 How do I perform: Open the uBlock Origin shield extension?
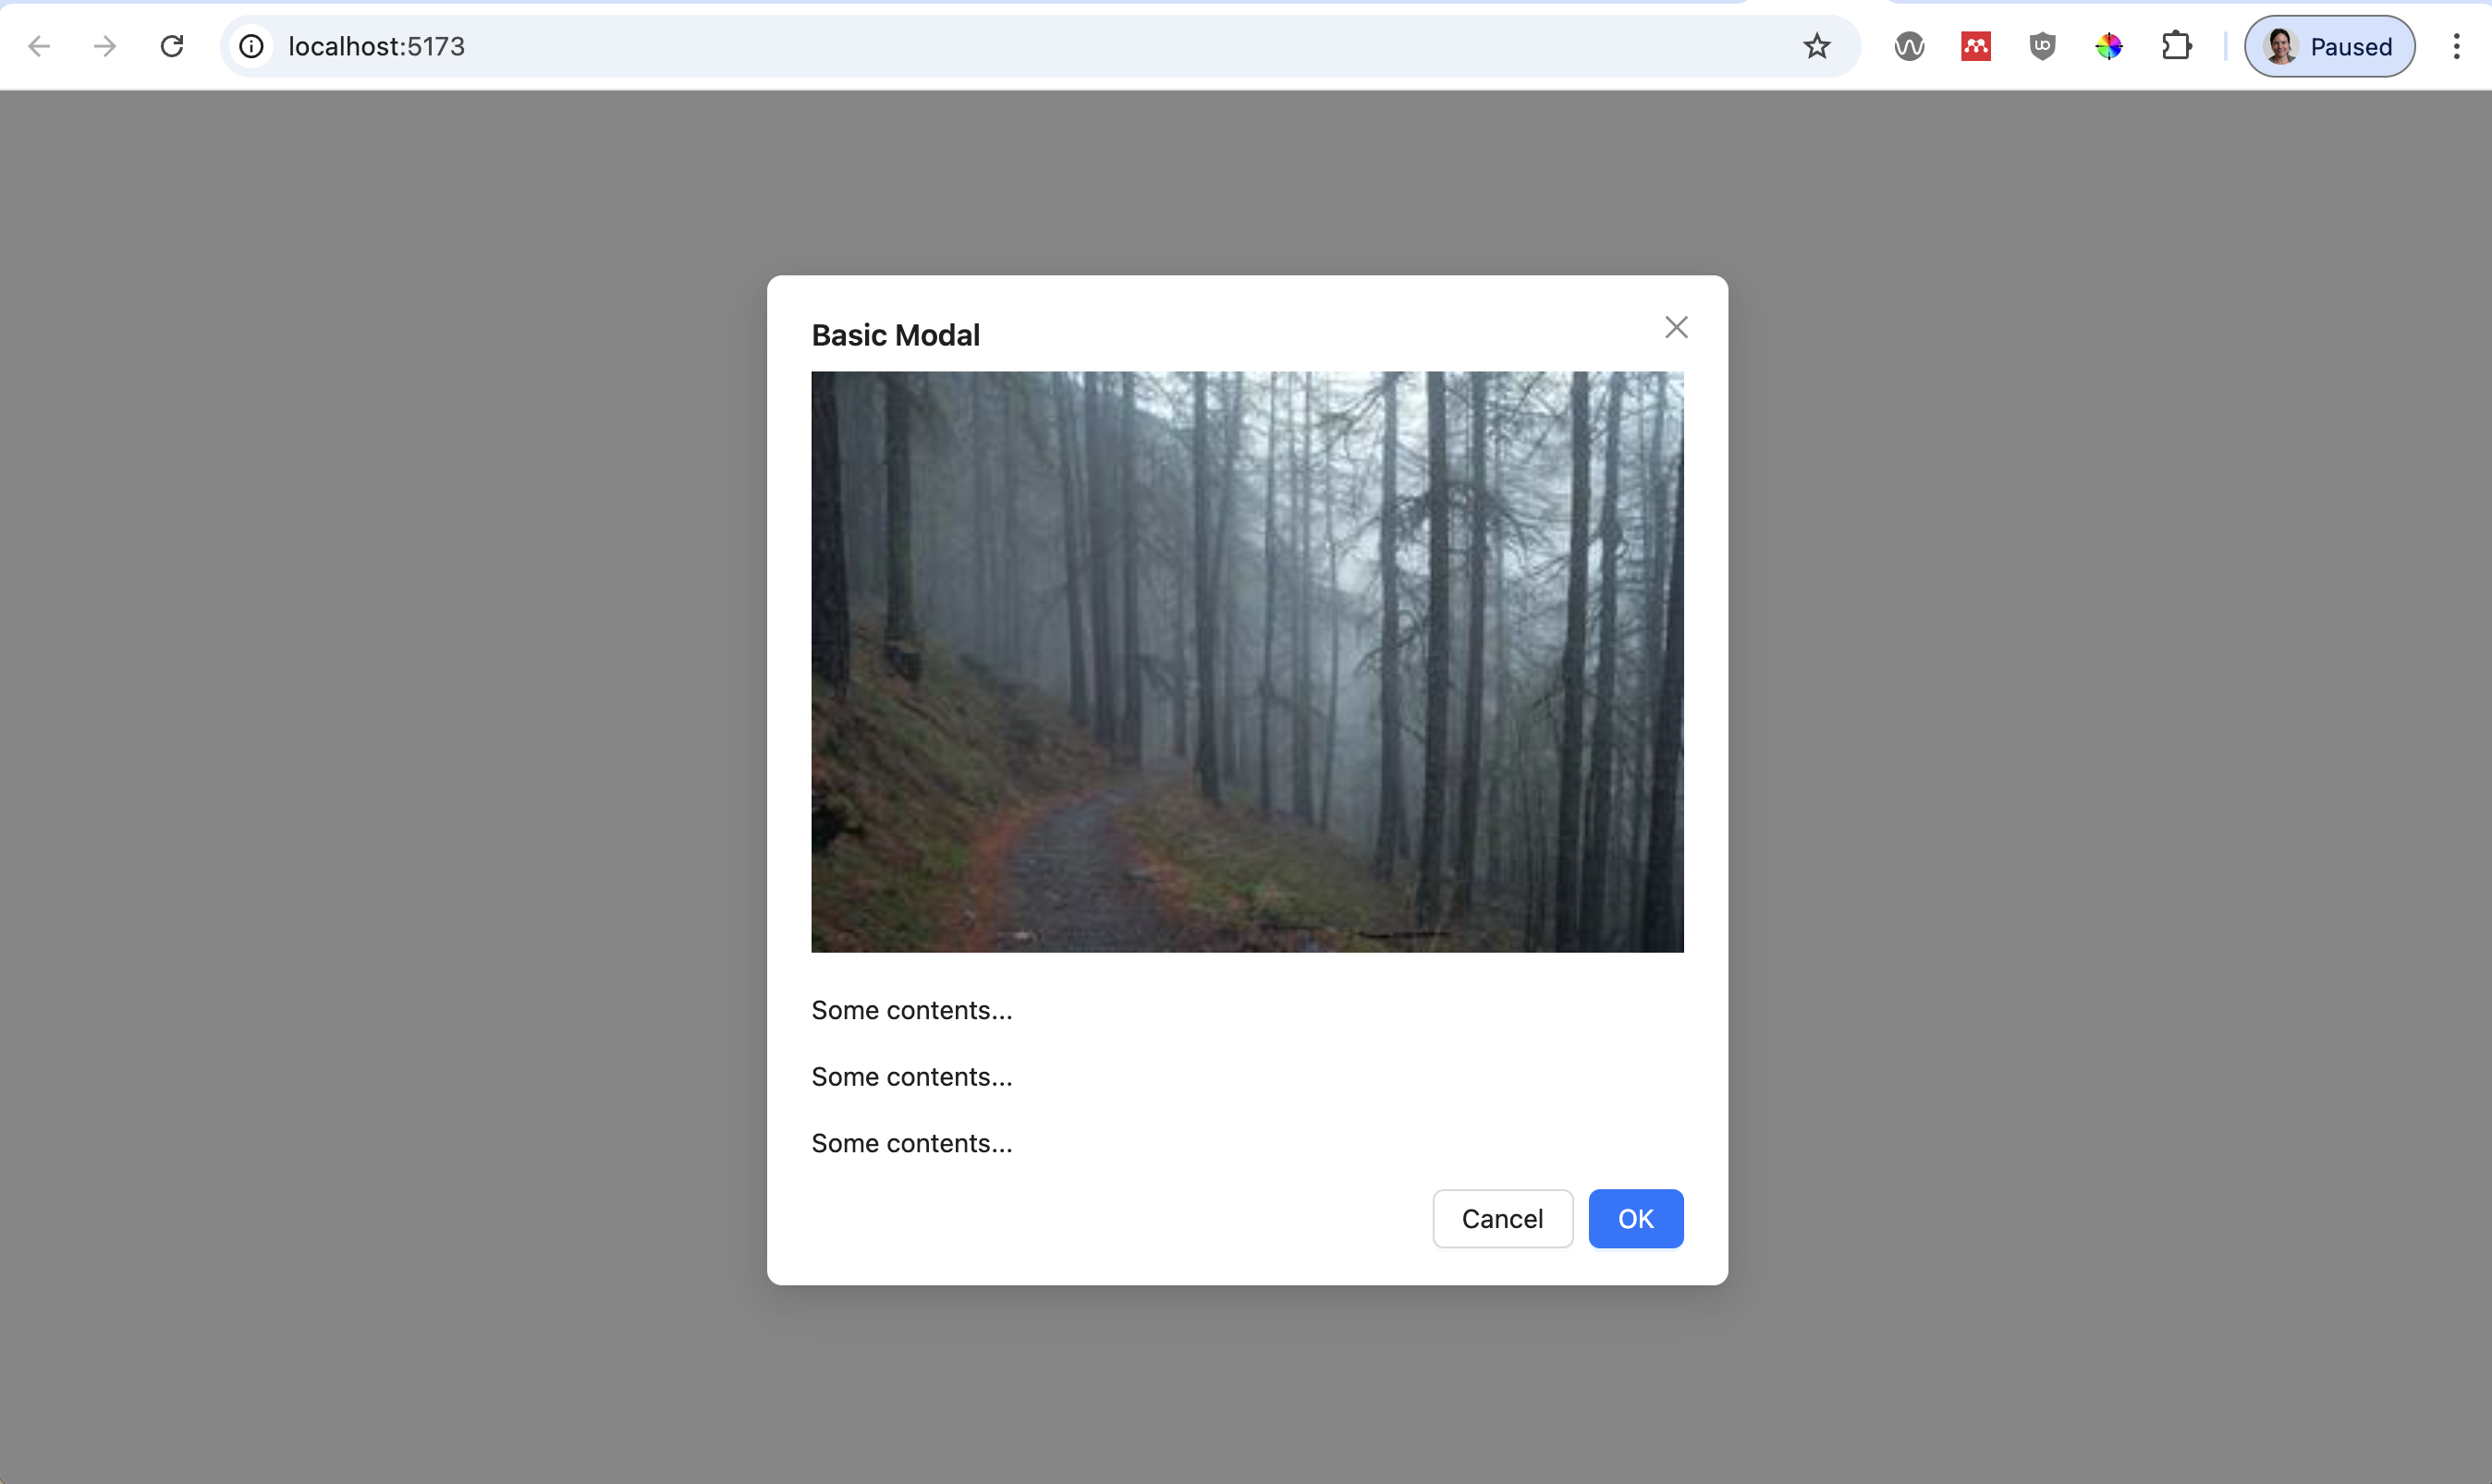[x=2042, y=46]
